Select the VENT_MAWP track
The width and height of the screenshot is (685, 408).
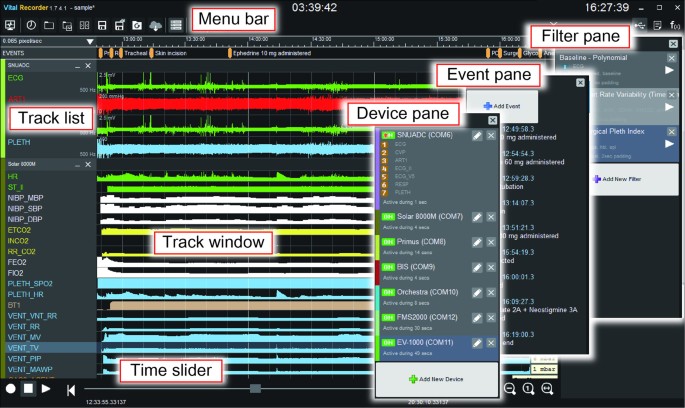pyautogui.click(x=30, y=369)
